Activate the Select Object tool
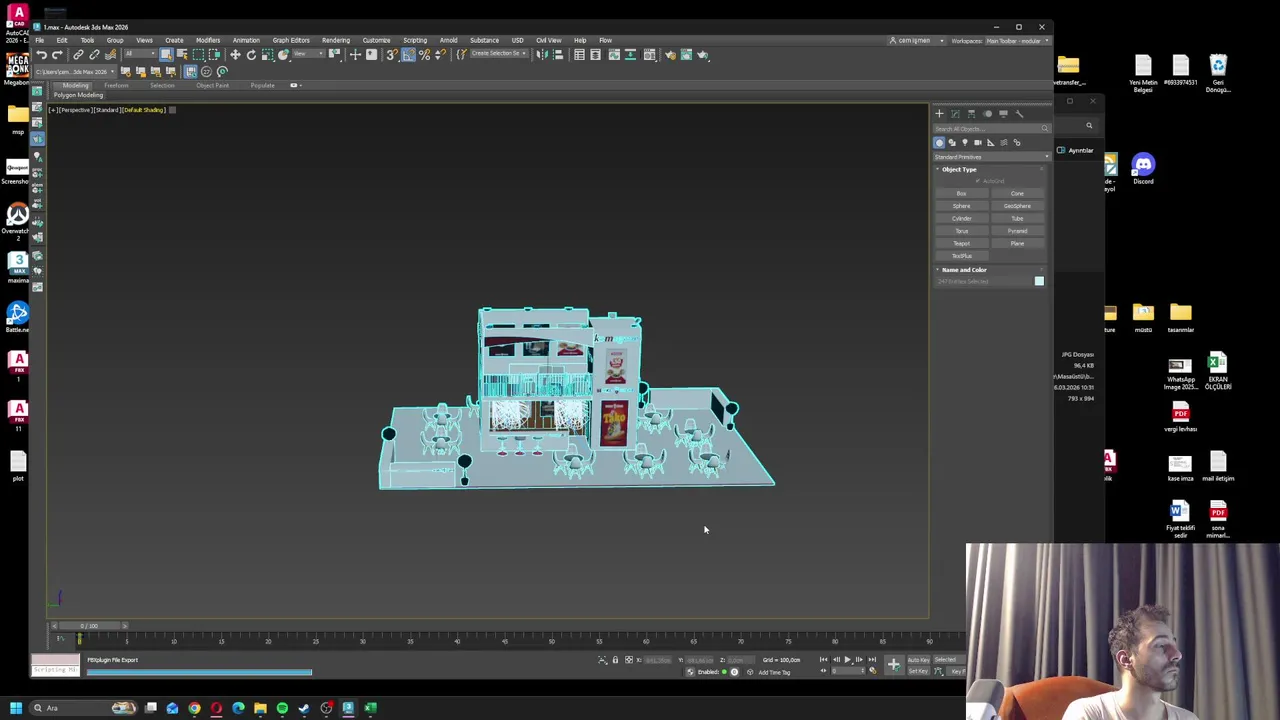This screenshot has width=1280, height=720. pyautogui.click(x=166, y=54)
